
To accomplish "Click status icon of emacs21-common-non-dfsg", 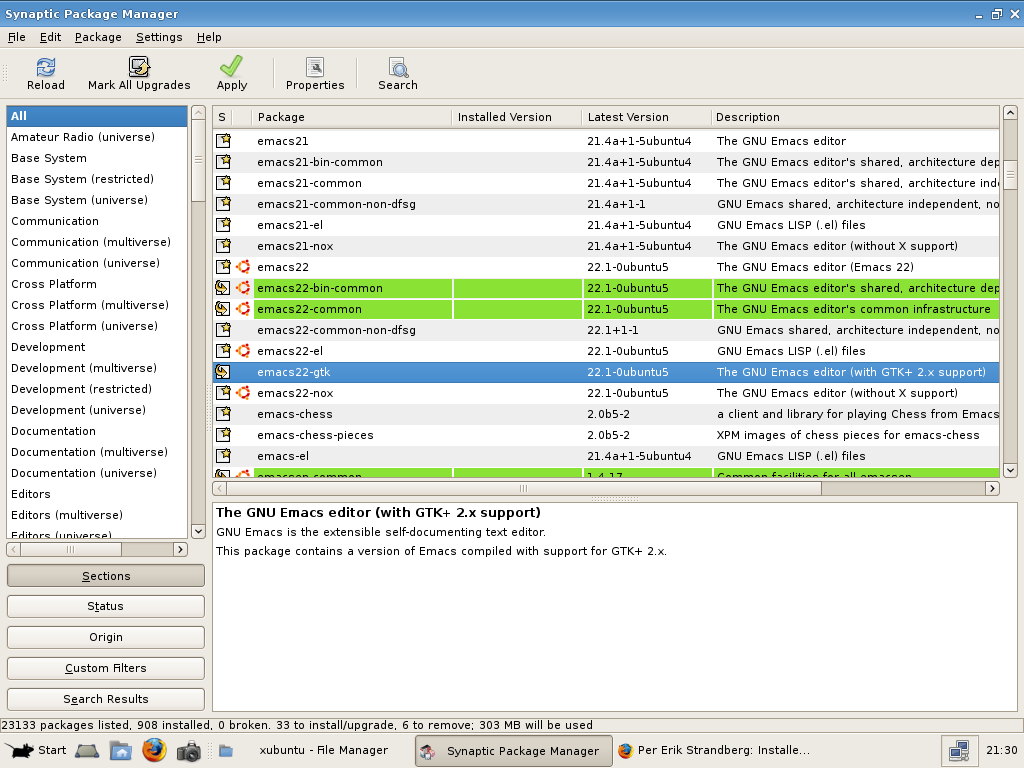I will pyautogui.click(x=223, y=204).
